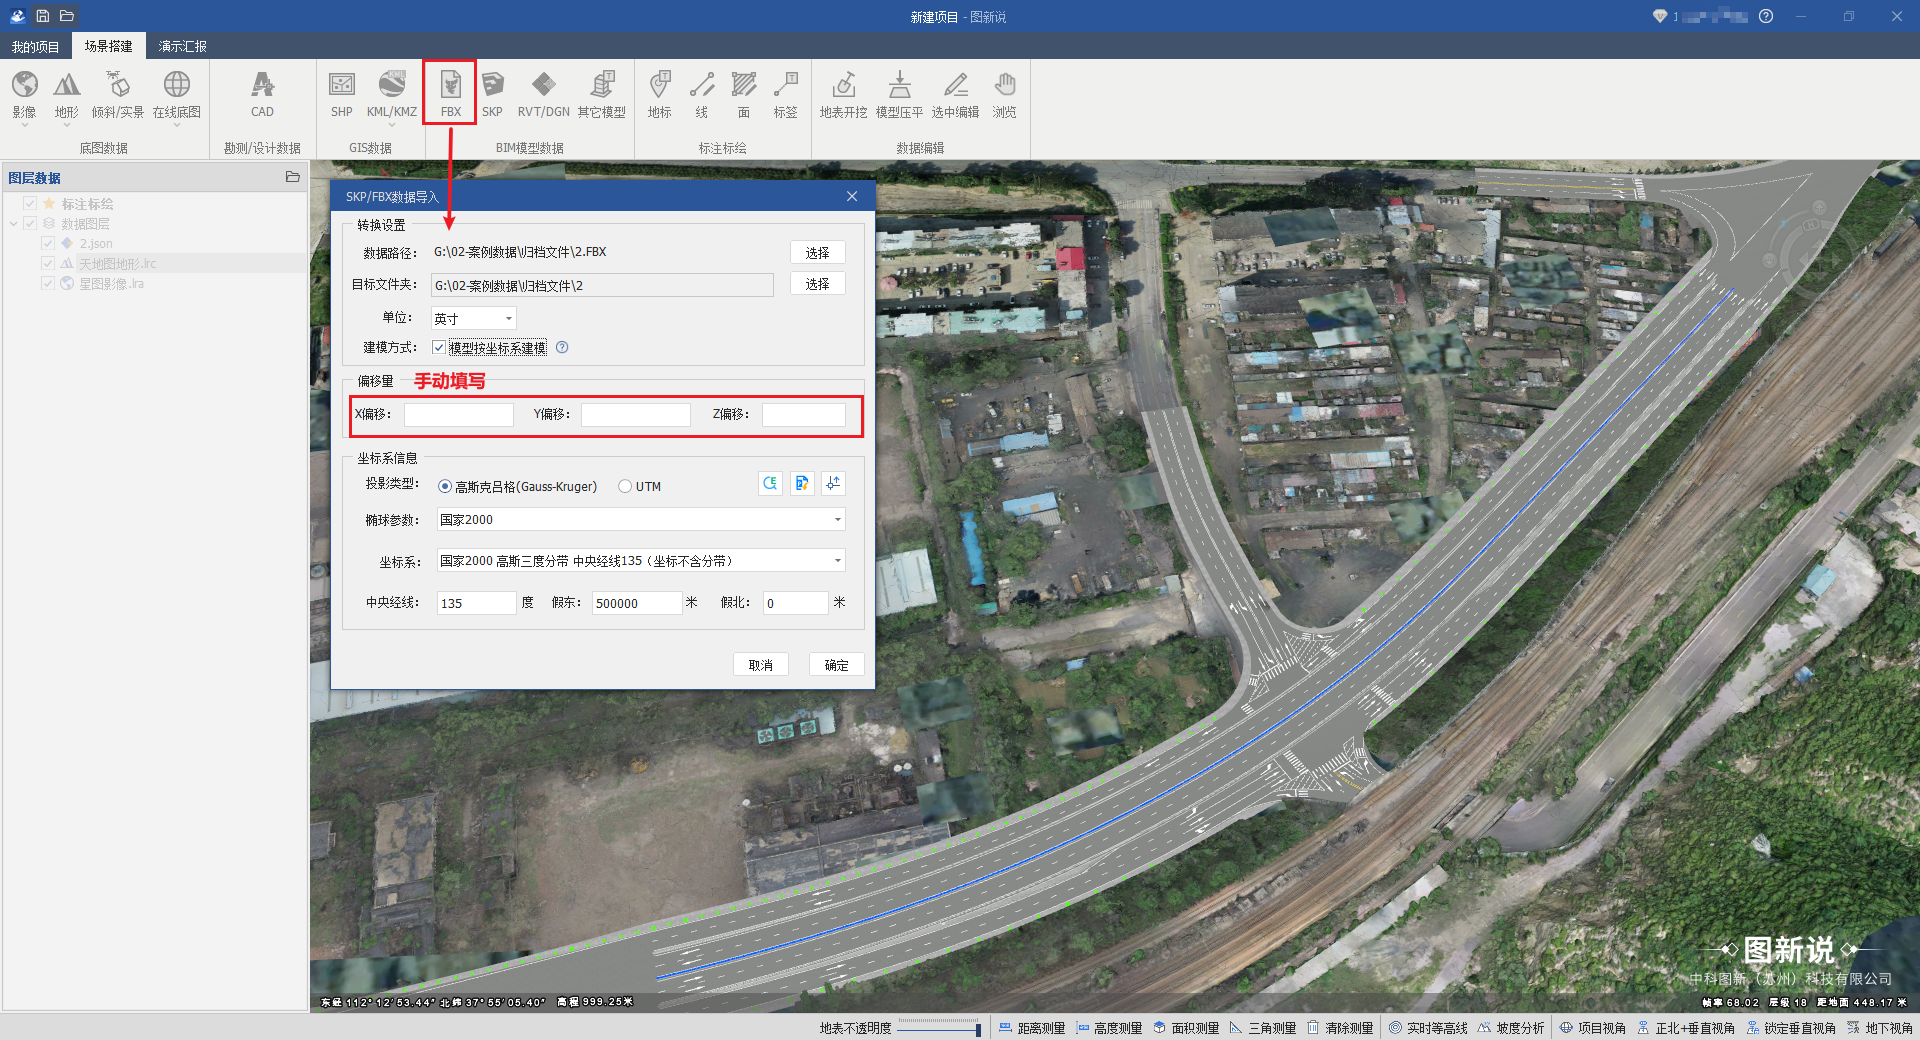Select the UTM projection radio button
The width and height of the screenshot is (1920, 1040).
tap(625, 487)
